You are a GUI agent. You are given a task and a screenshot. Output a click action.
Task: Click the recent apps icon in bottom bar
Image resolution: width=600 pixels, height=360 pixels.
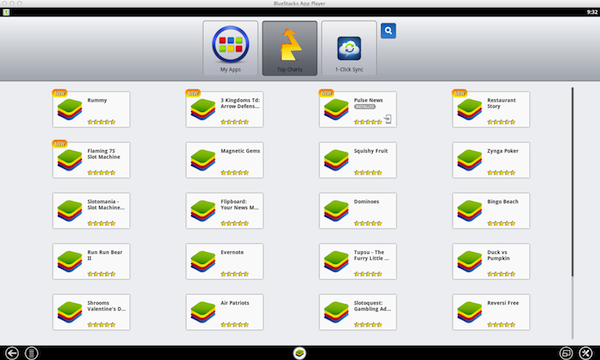pyautogui.click(x=566, y=353)
